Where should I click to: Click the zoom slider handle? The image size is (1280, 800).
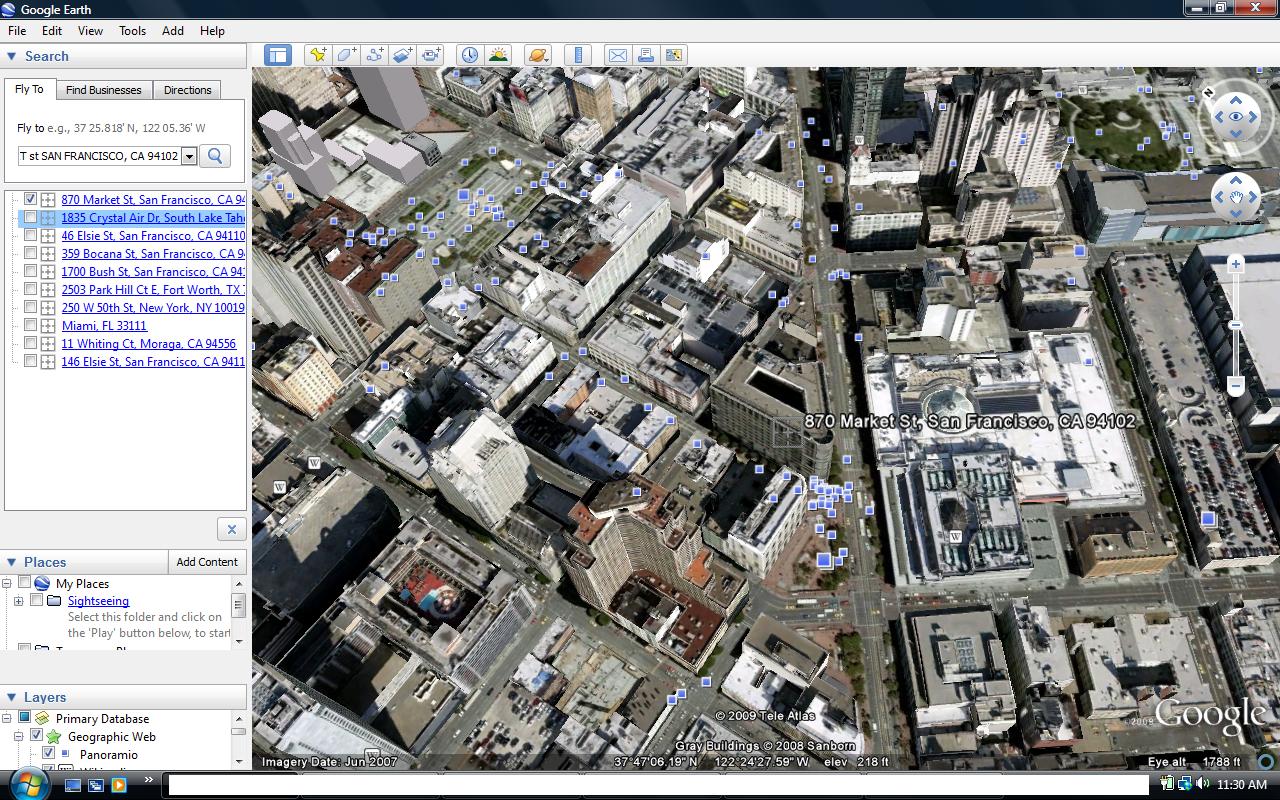pyautogui.click(x=1236, y=325)
